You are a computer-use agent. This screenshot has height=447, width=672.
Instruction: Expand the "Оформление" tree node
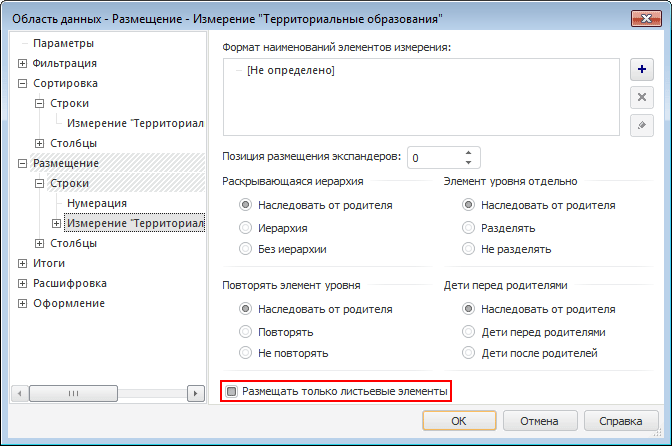pos(23,303)
